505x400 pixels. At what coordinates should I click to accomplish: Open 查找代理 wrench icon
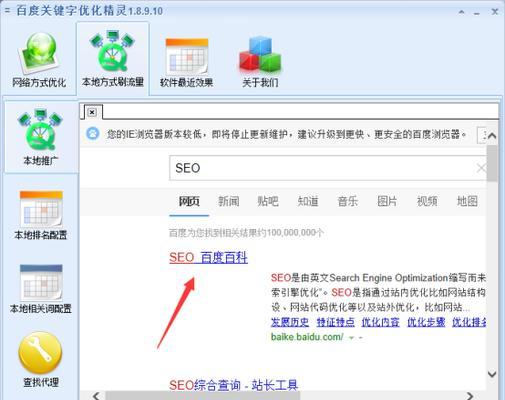point(40,353)
